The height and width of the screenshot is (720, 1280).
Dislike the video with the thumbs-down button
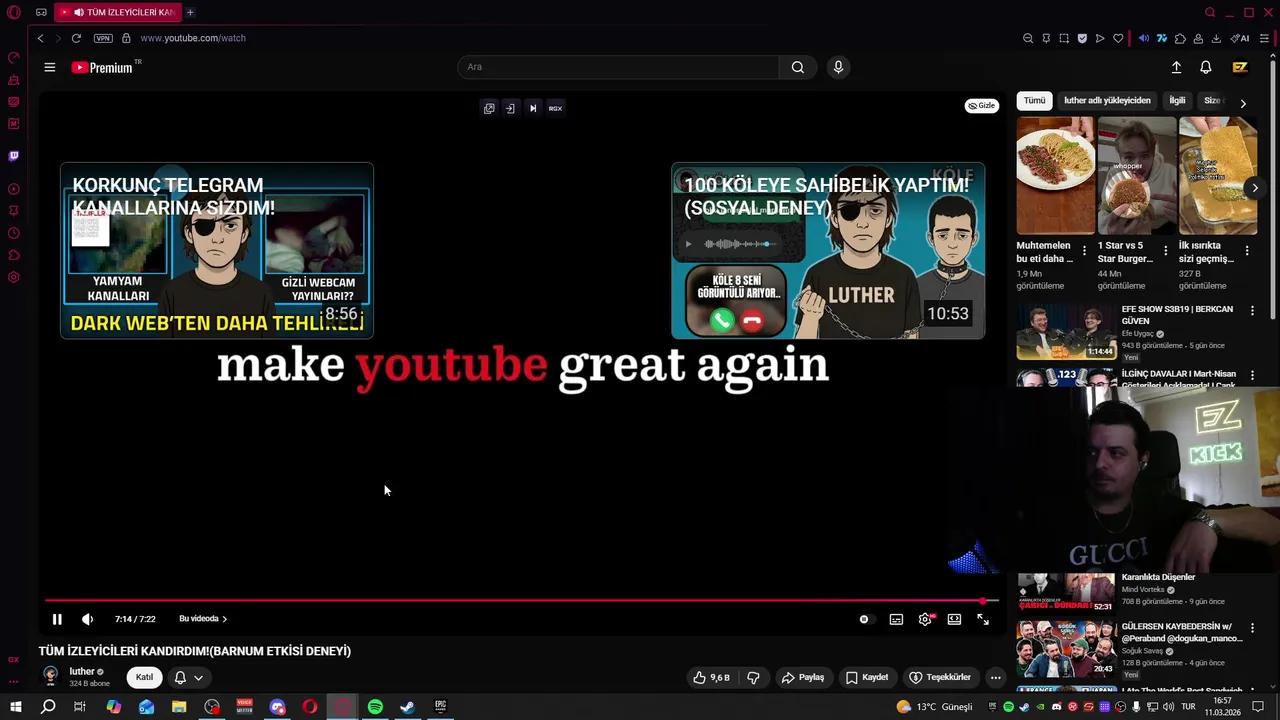point(753,677)
